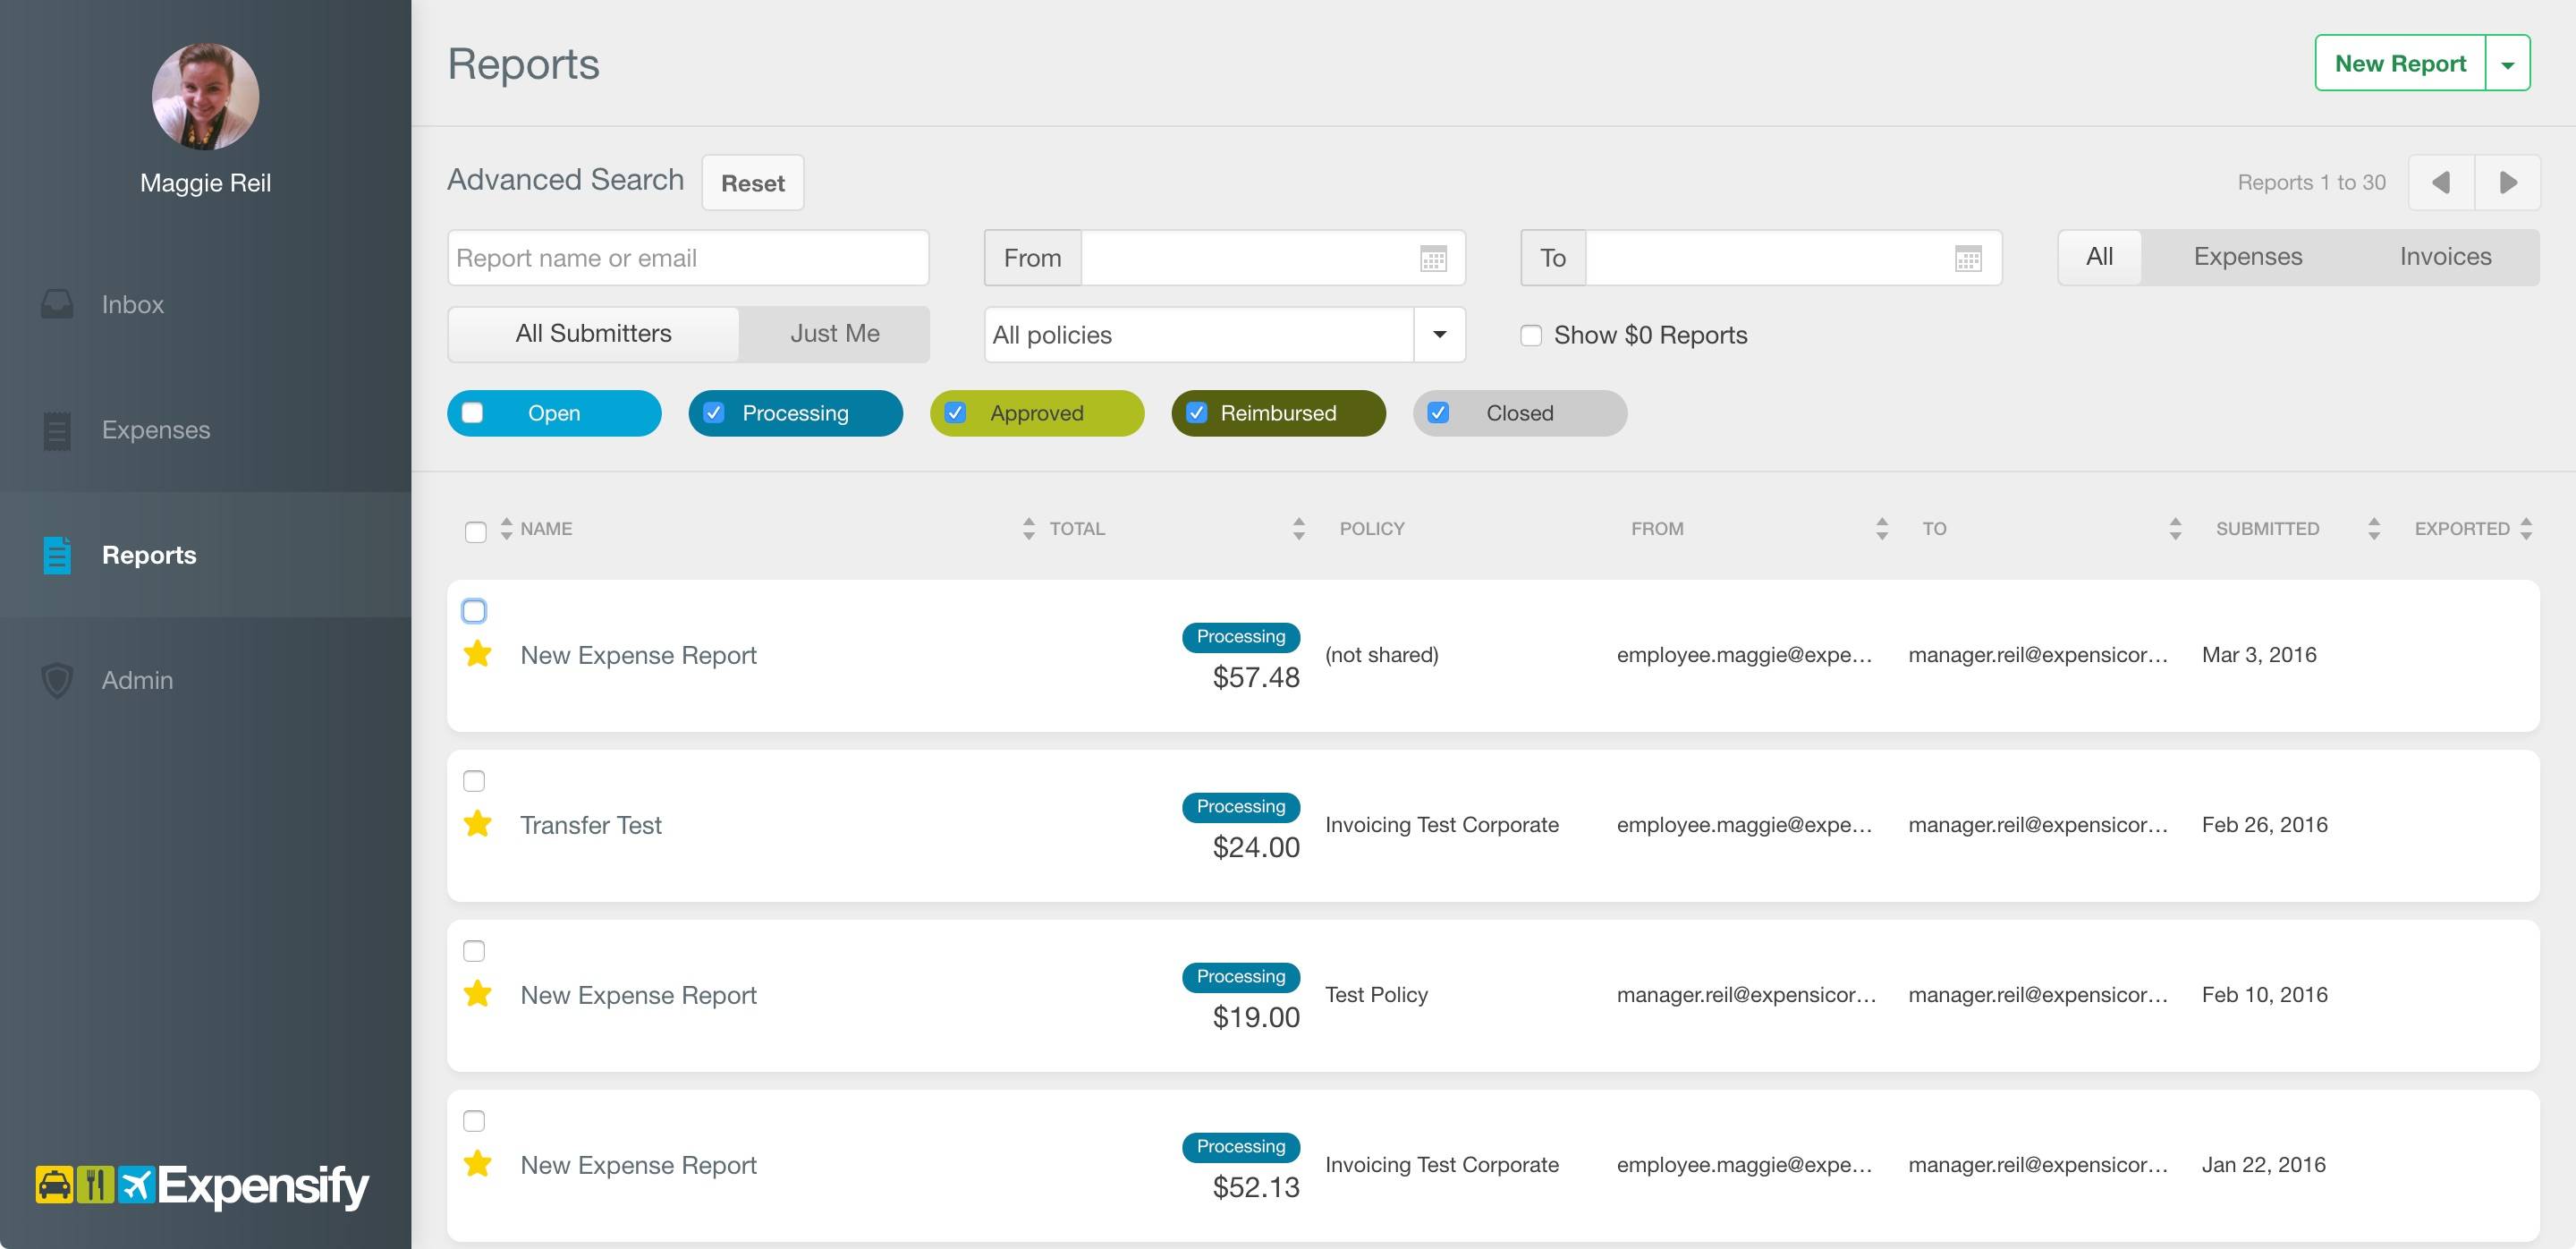Image resolution: width=2576 pixels, height=1249 pixels.
Task: Click the star on the Transfer Test report
Action: point(478,824)
